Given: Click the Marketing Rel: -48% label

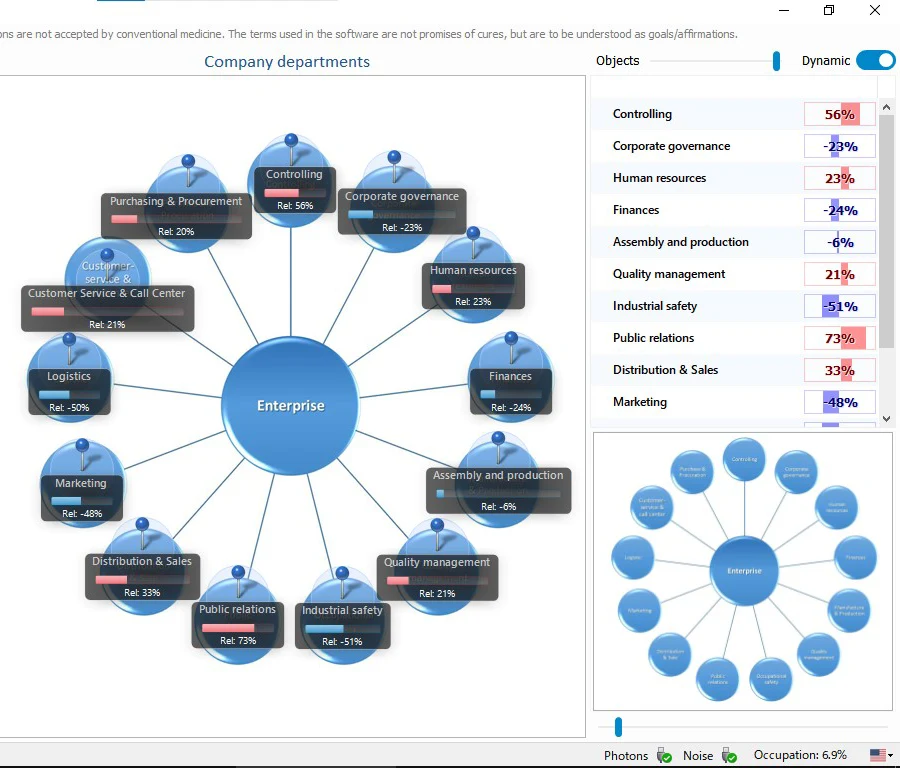Looking at the screenshot, I should pos(82,498).
